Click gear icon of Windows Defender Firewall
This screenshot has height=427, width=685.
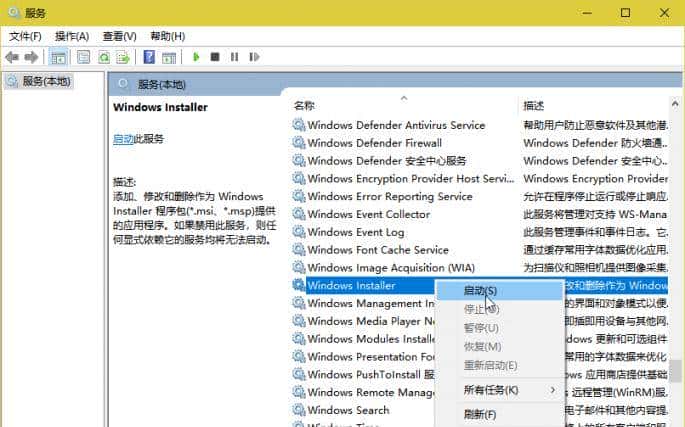tap(299, 143)
